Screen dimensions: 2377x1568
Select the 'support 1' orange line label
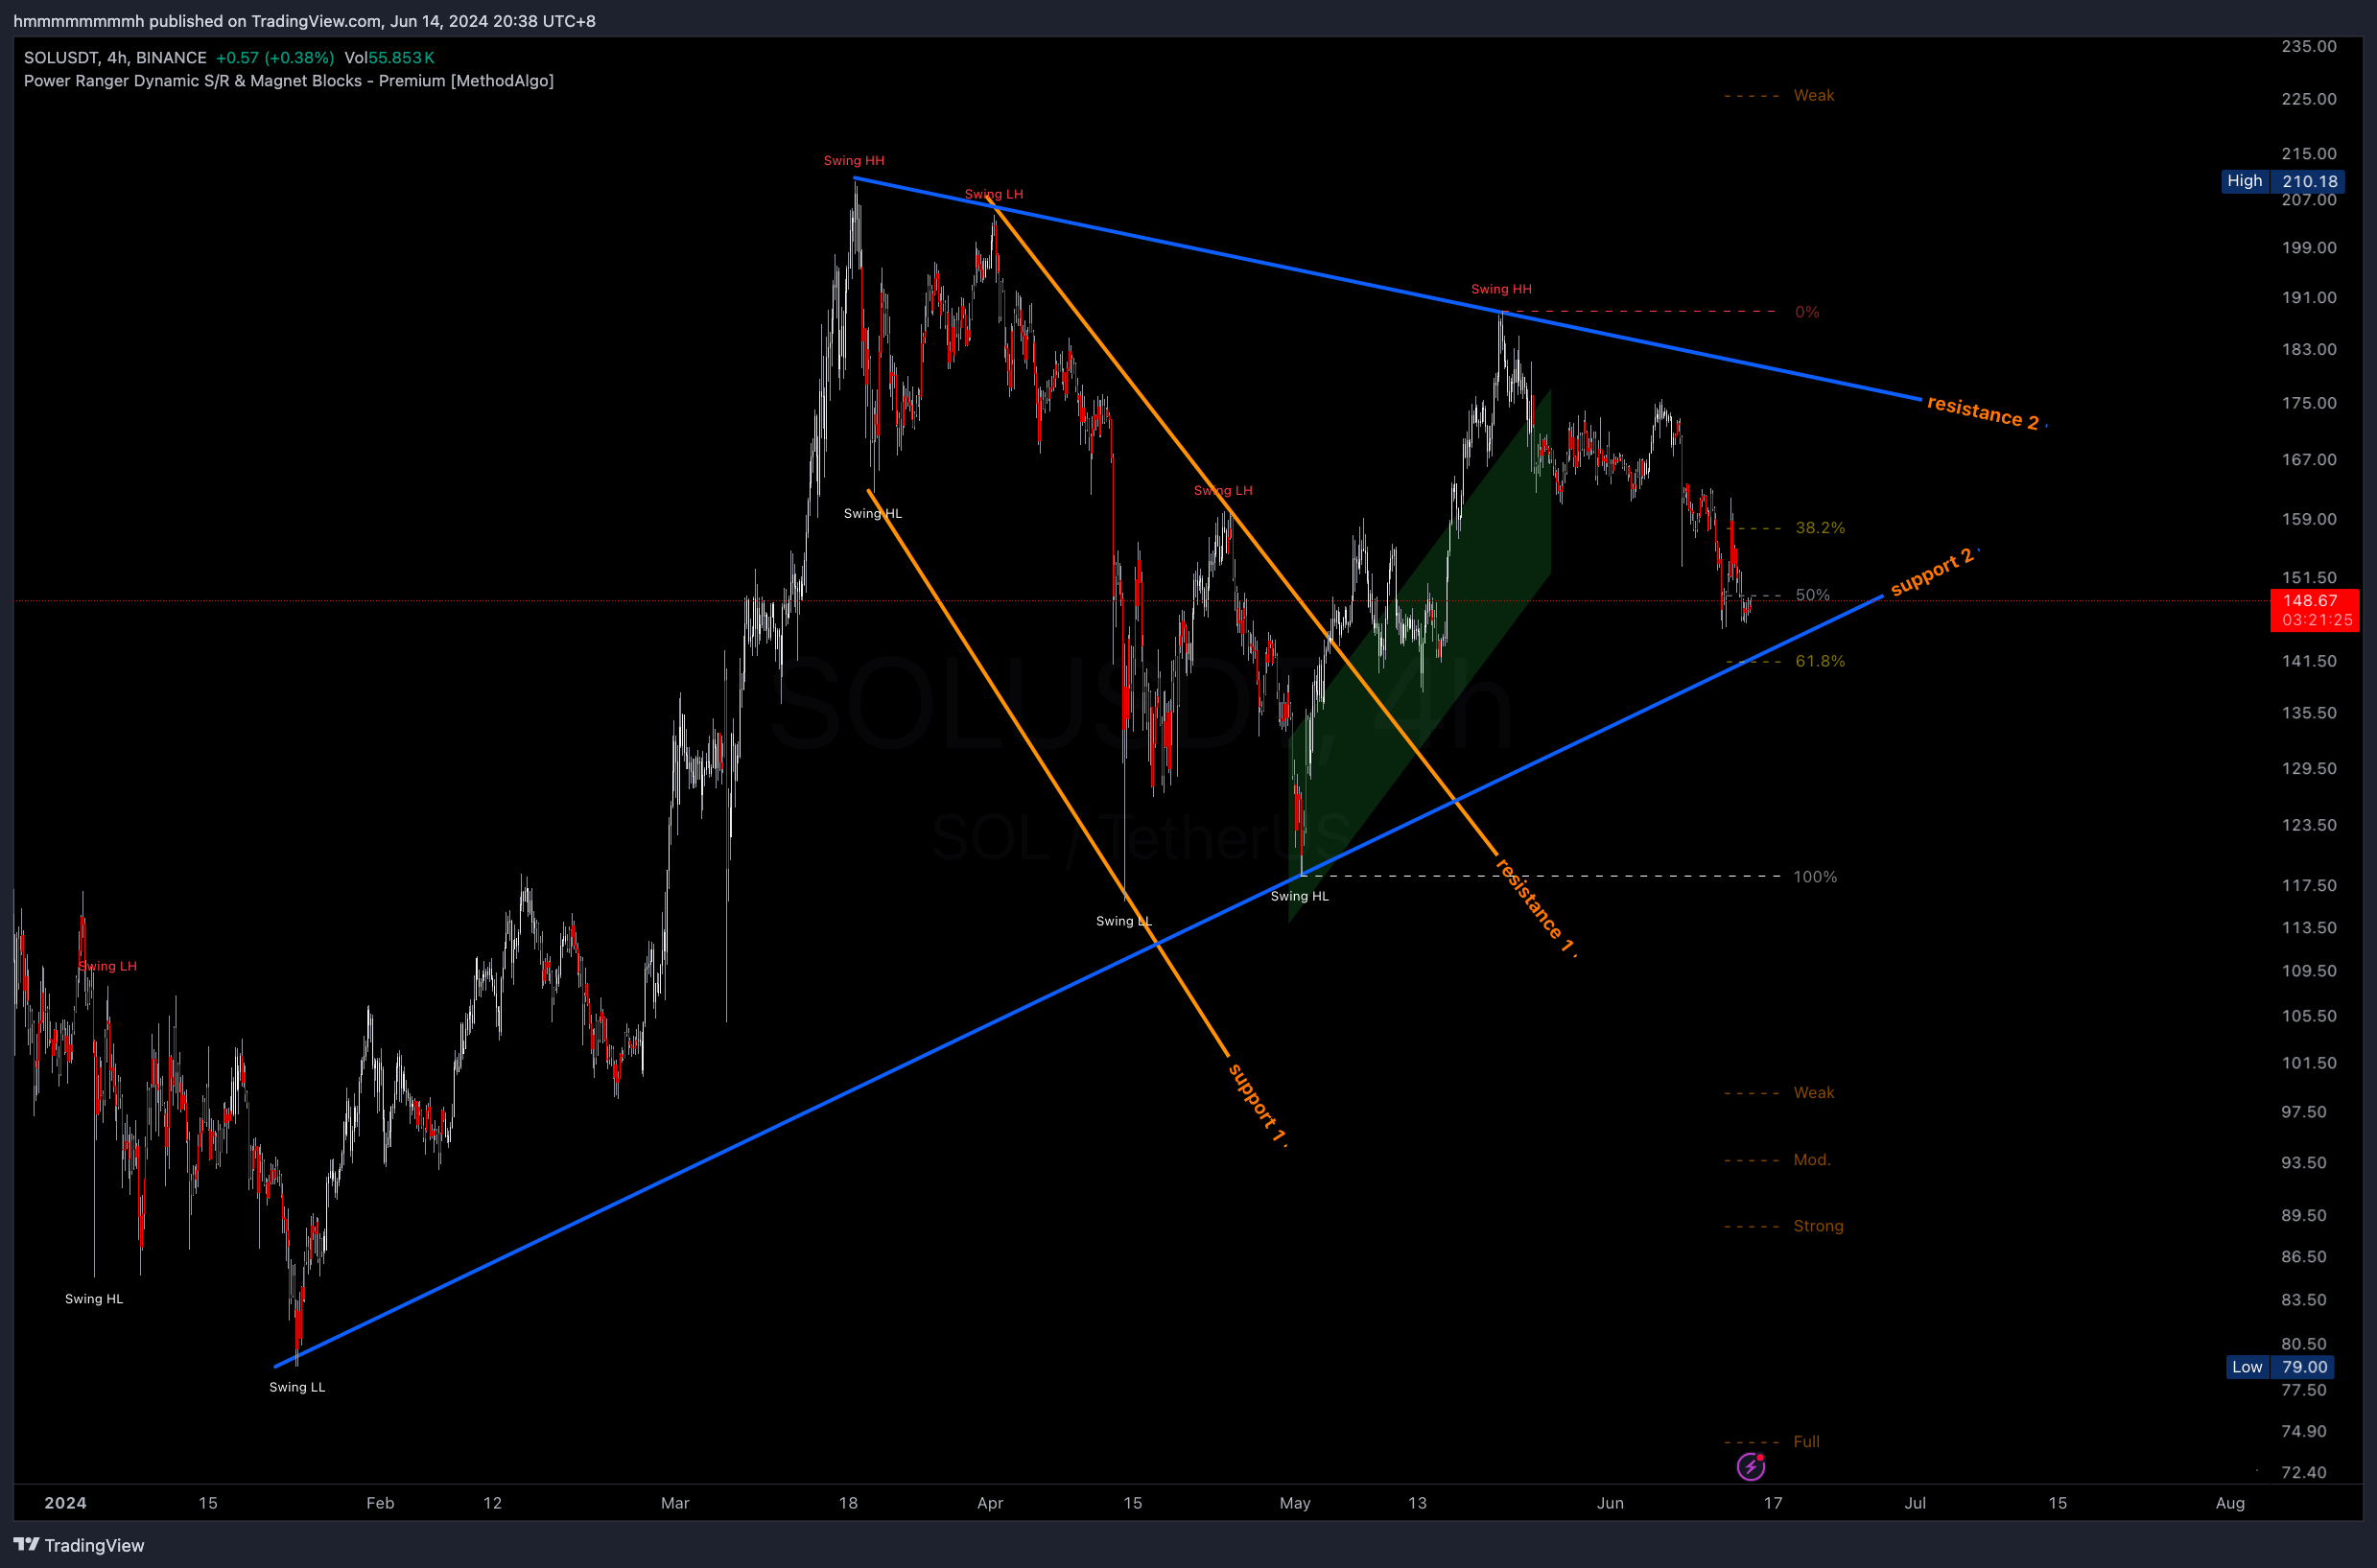point(1256,1103)
